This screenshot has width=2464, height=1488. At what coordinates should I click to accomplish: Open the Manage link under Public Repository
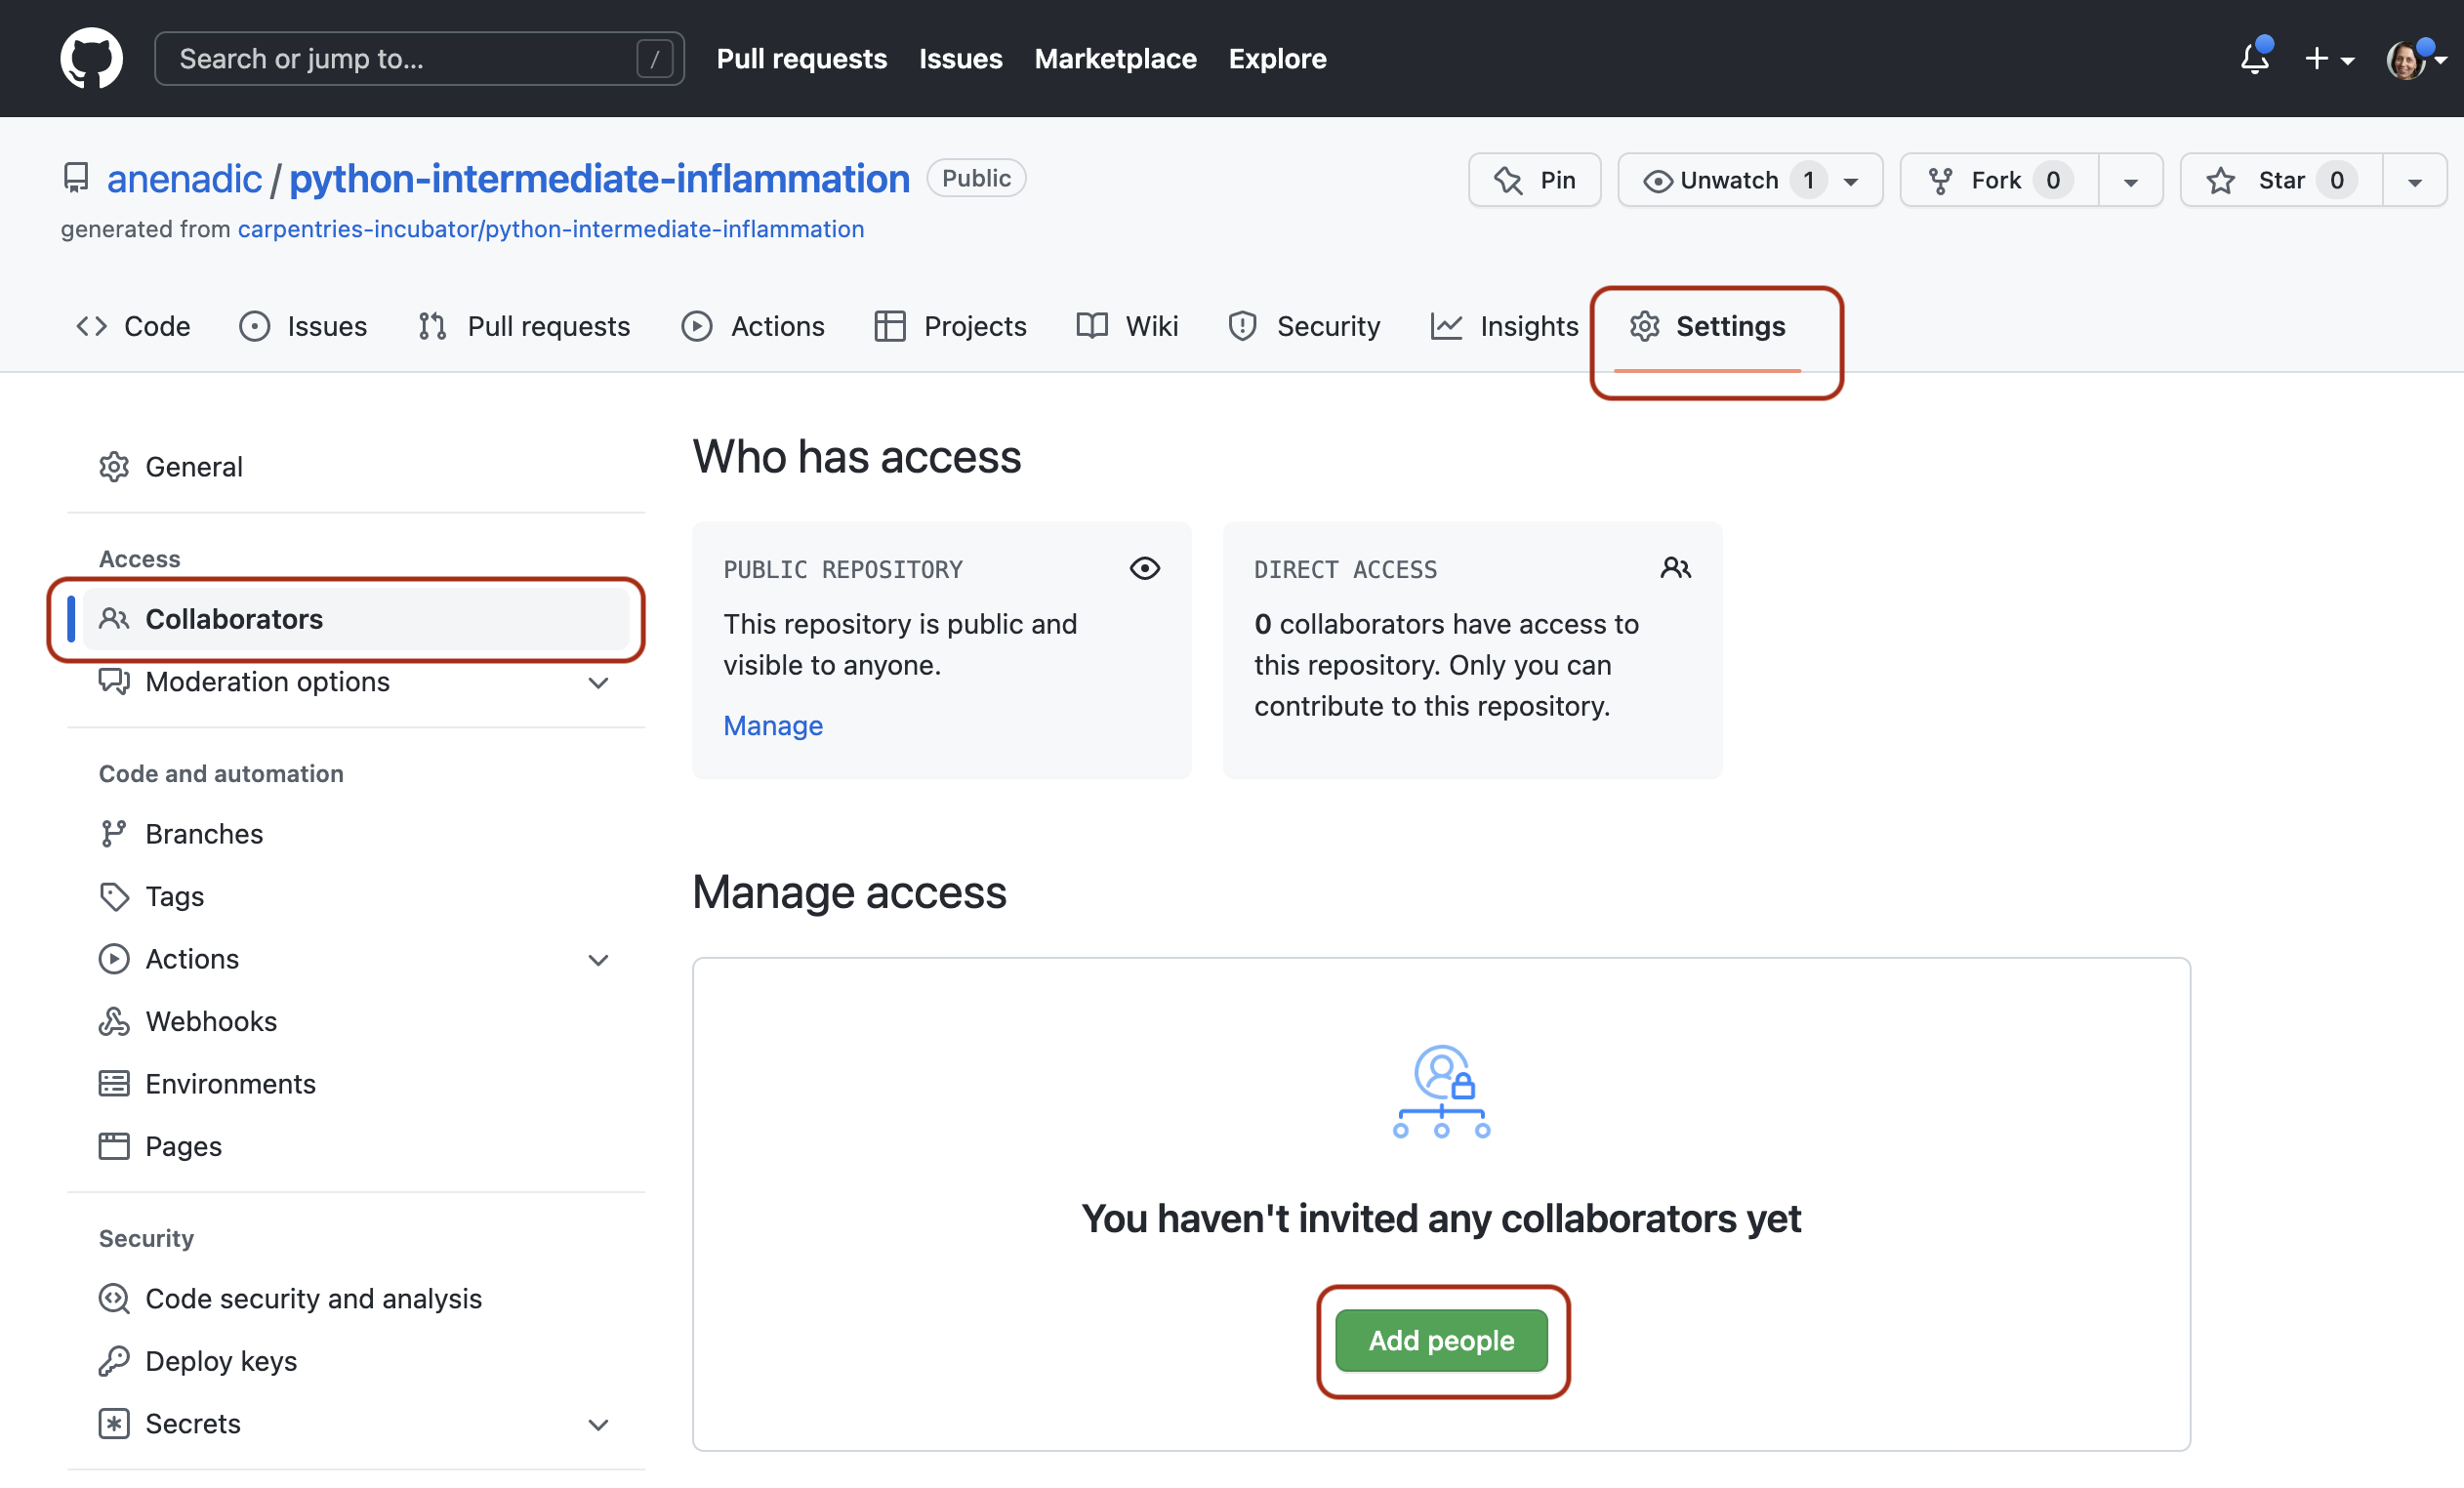(x=772, y=725)
